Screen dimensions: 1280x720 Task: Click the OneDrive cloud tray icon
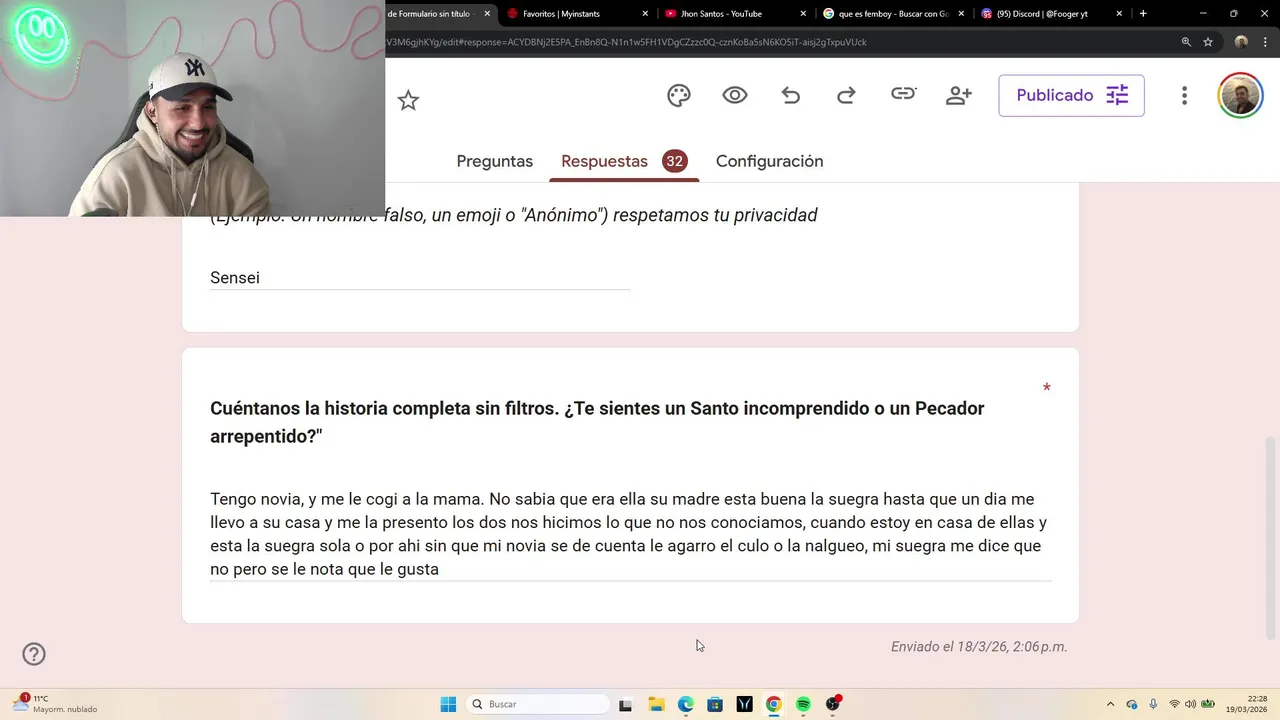tap(1132, 704)
